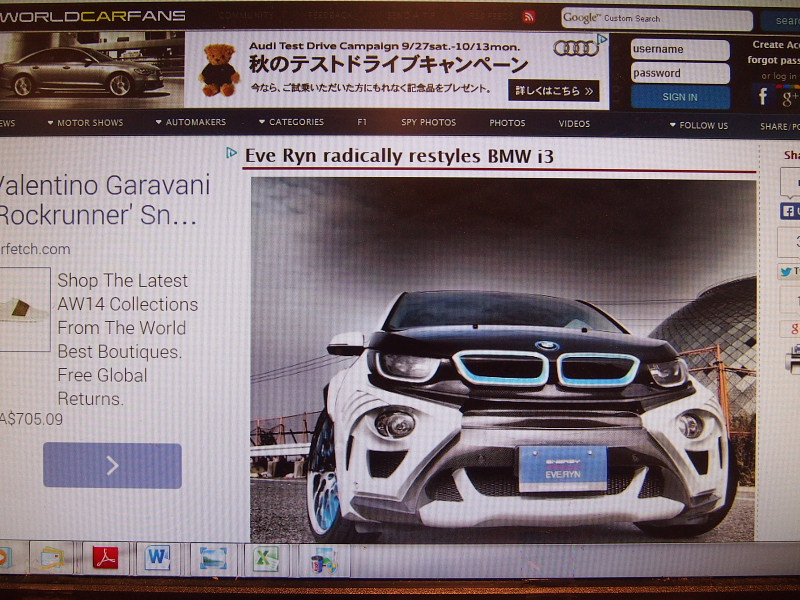Open the Photos section
The width and height of the screenshot is (800, 600).
click(507, 123)
